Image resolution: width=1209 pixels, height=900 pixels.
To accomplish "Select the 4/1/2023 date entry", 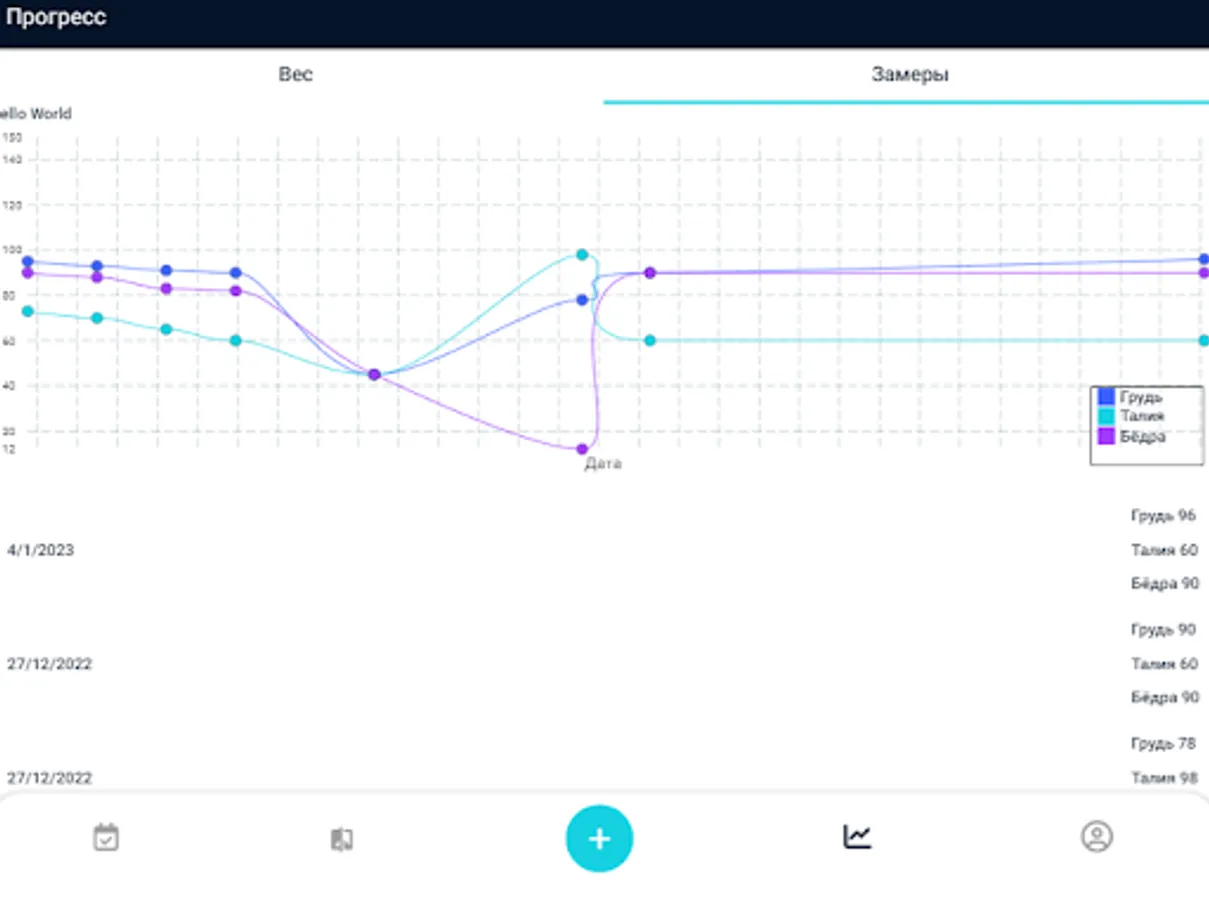I will coord(41,550).
